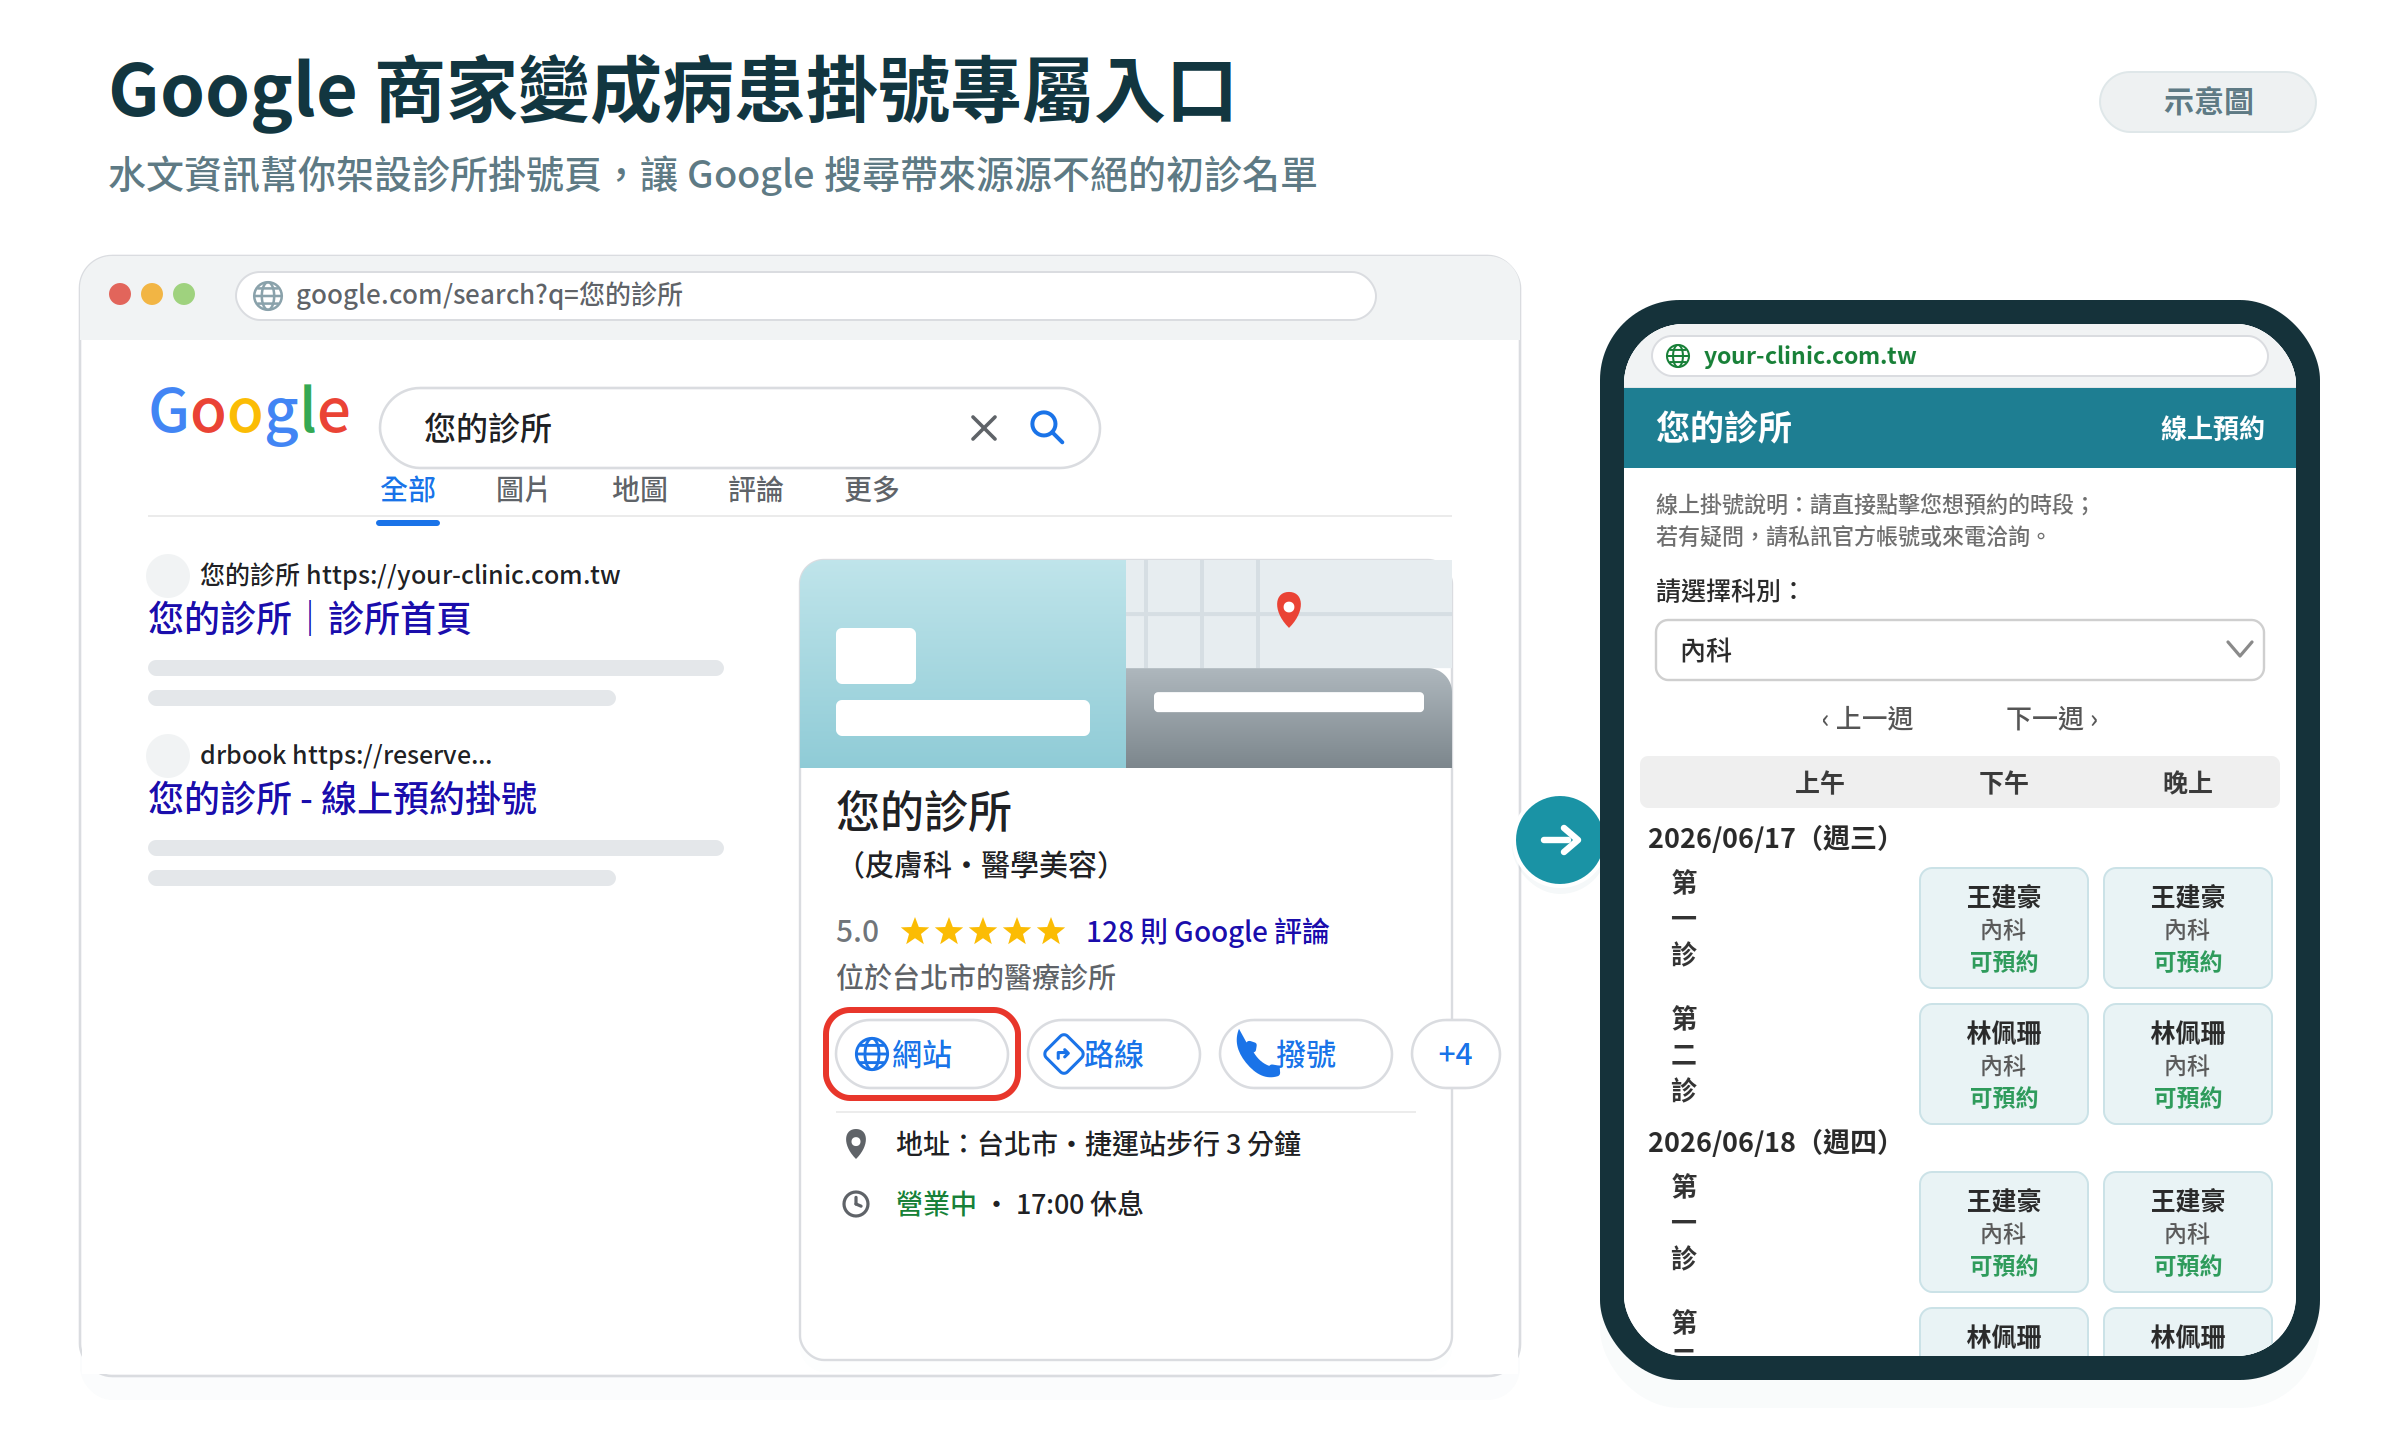The image size is (2400, 1440).
Task: Click the red map pin on the map thumbnail
Action: (1289, 609)
